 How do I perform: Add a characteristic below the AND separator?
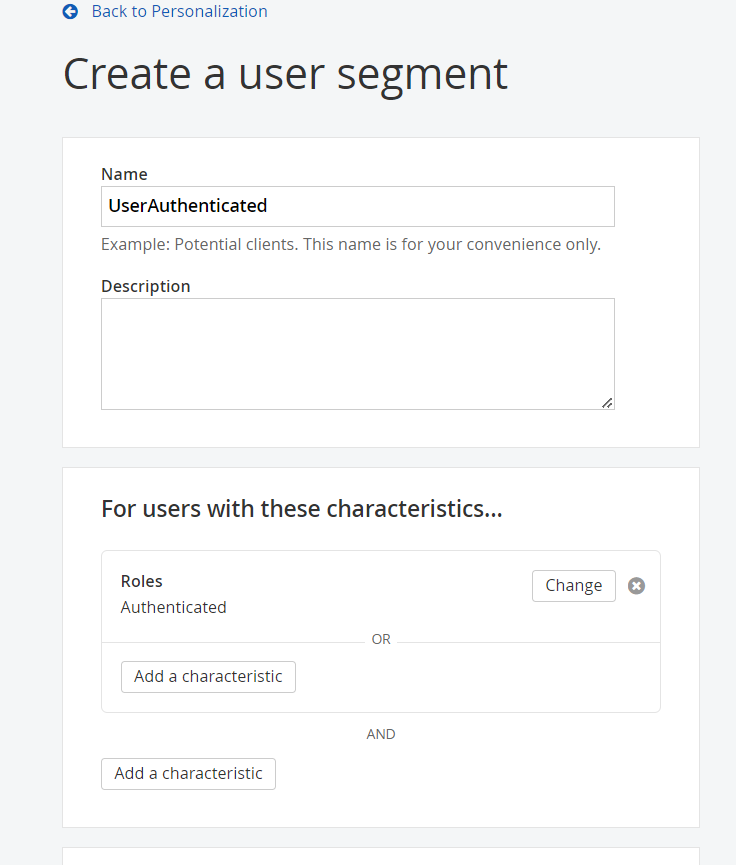point(188,774)
